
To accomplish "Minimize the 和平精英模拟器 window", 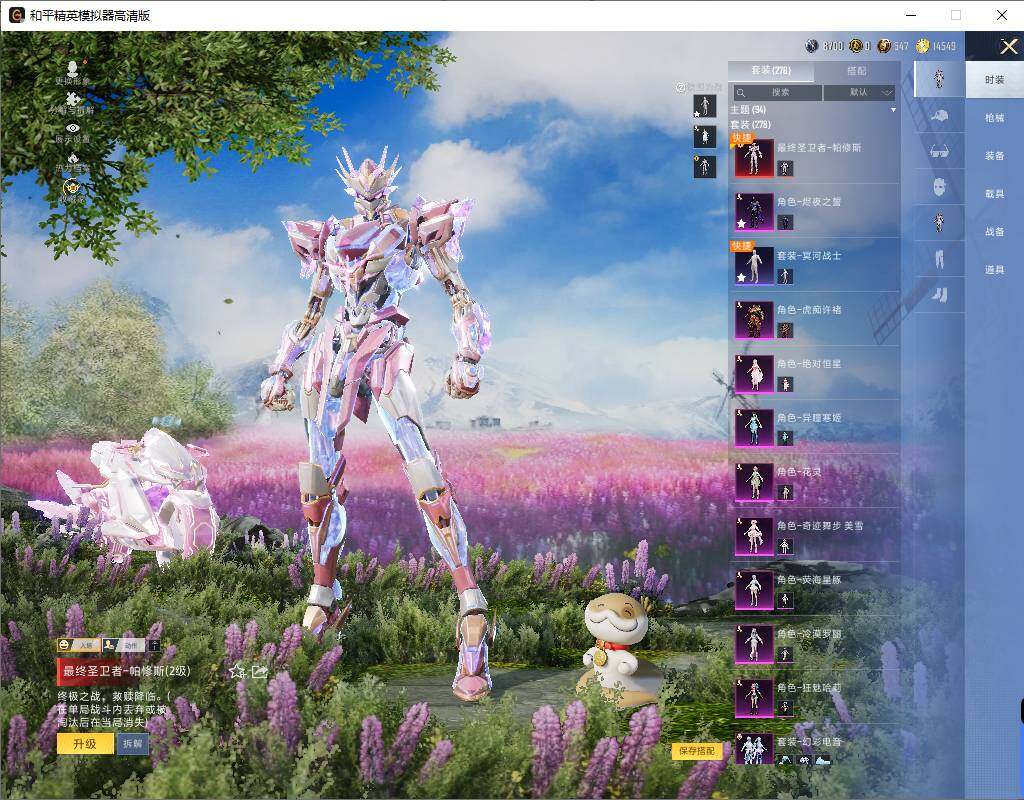I will coord(911,15).
